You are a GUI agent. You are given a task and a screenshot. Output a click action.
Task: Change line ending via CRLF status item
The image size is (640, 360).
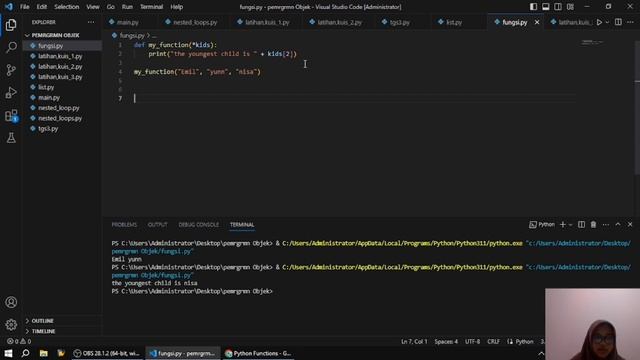[493, 341]
